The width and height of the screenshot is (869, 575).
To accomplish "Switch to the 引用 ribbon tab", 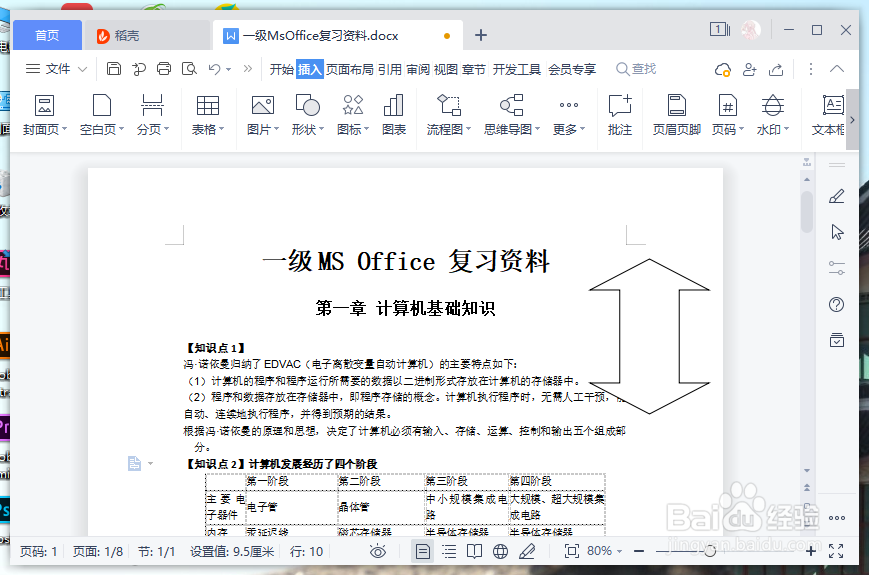I will [390, 69].
